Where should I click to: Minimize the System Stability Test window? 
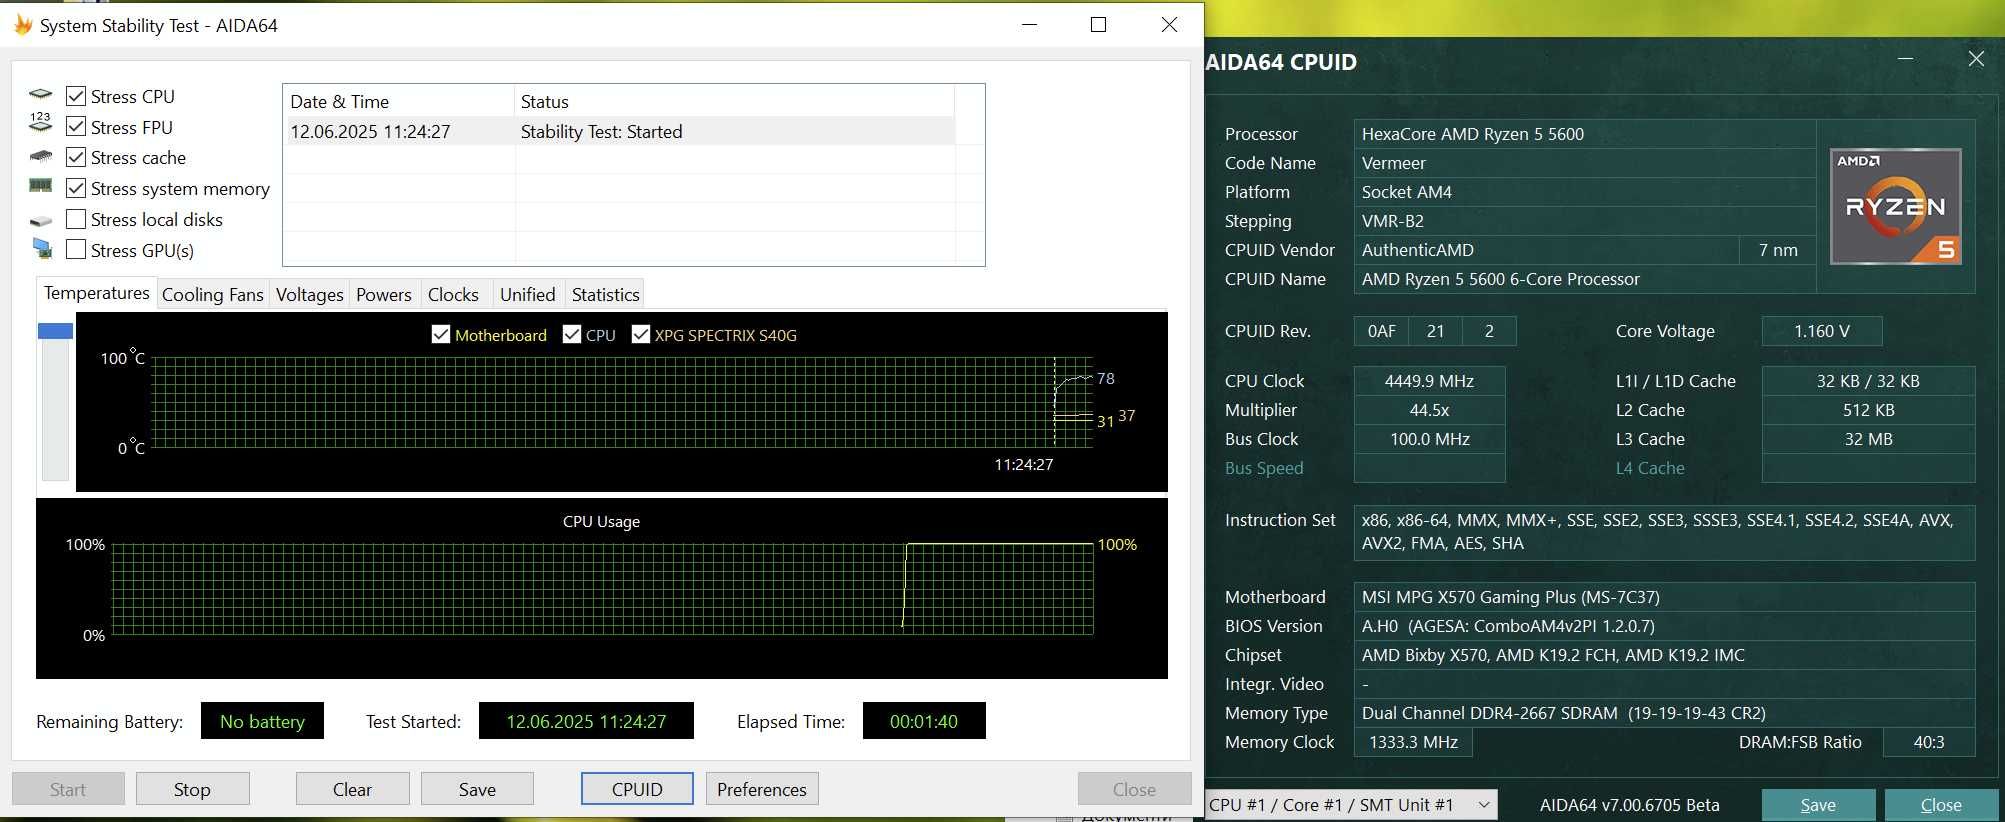pyautogui.click(x=1030, y=25)
